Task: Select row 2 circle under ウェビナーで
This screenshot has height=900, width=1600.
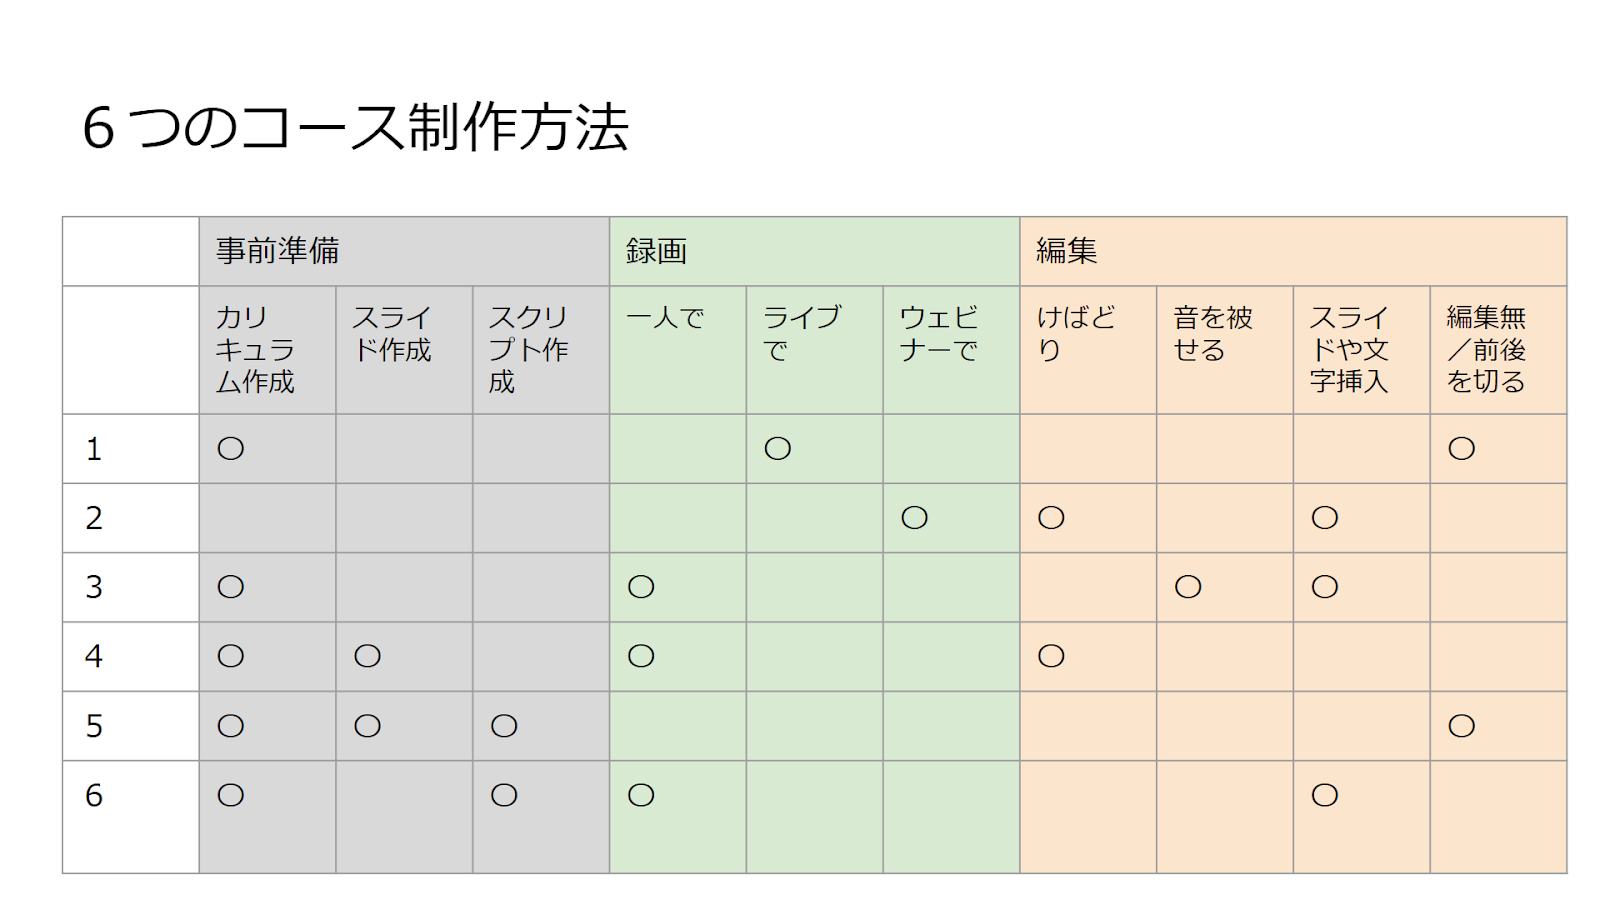Action: pyautogui.click(x=915, y=518)
